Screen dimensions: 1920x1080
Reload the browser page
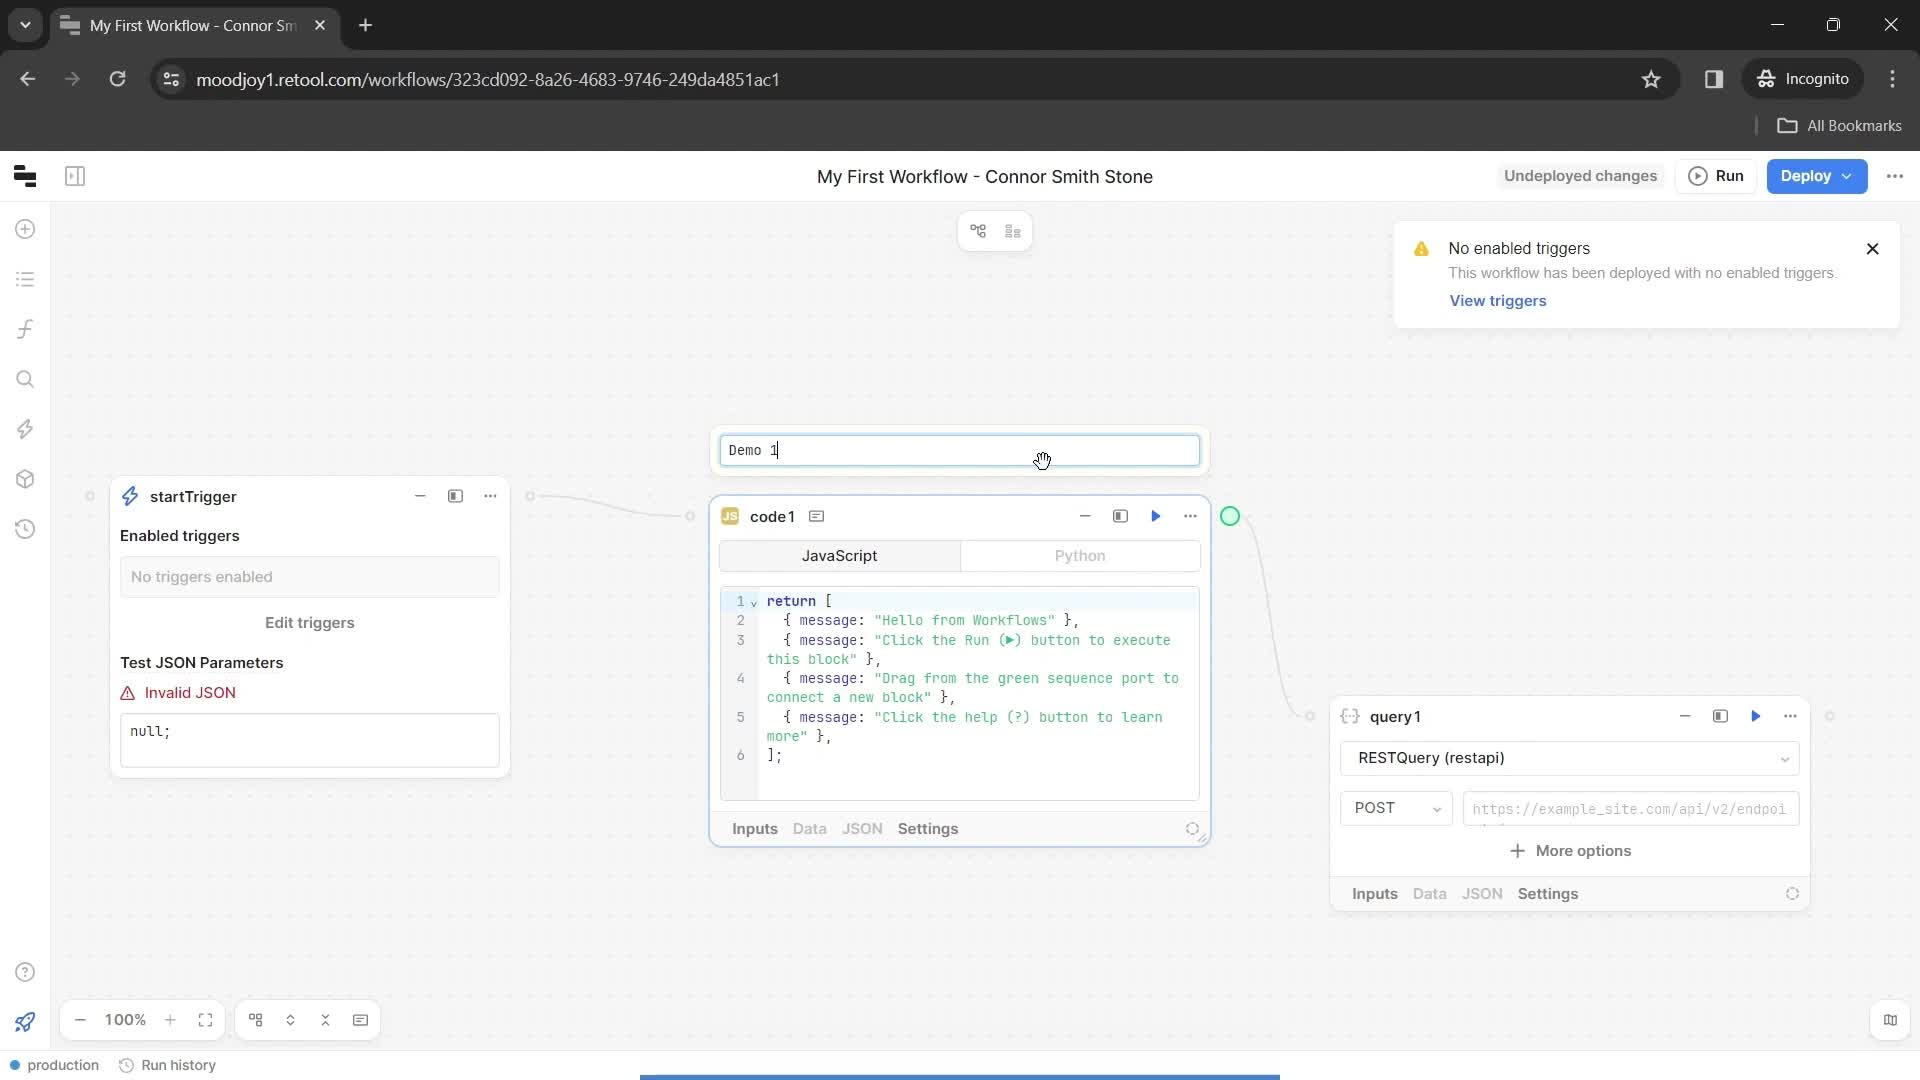pyautogui.click(x=117, y=79)
